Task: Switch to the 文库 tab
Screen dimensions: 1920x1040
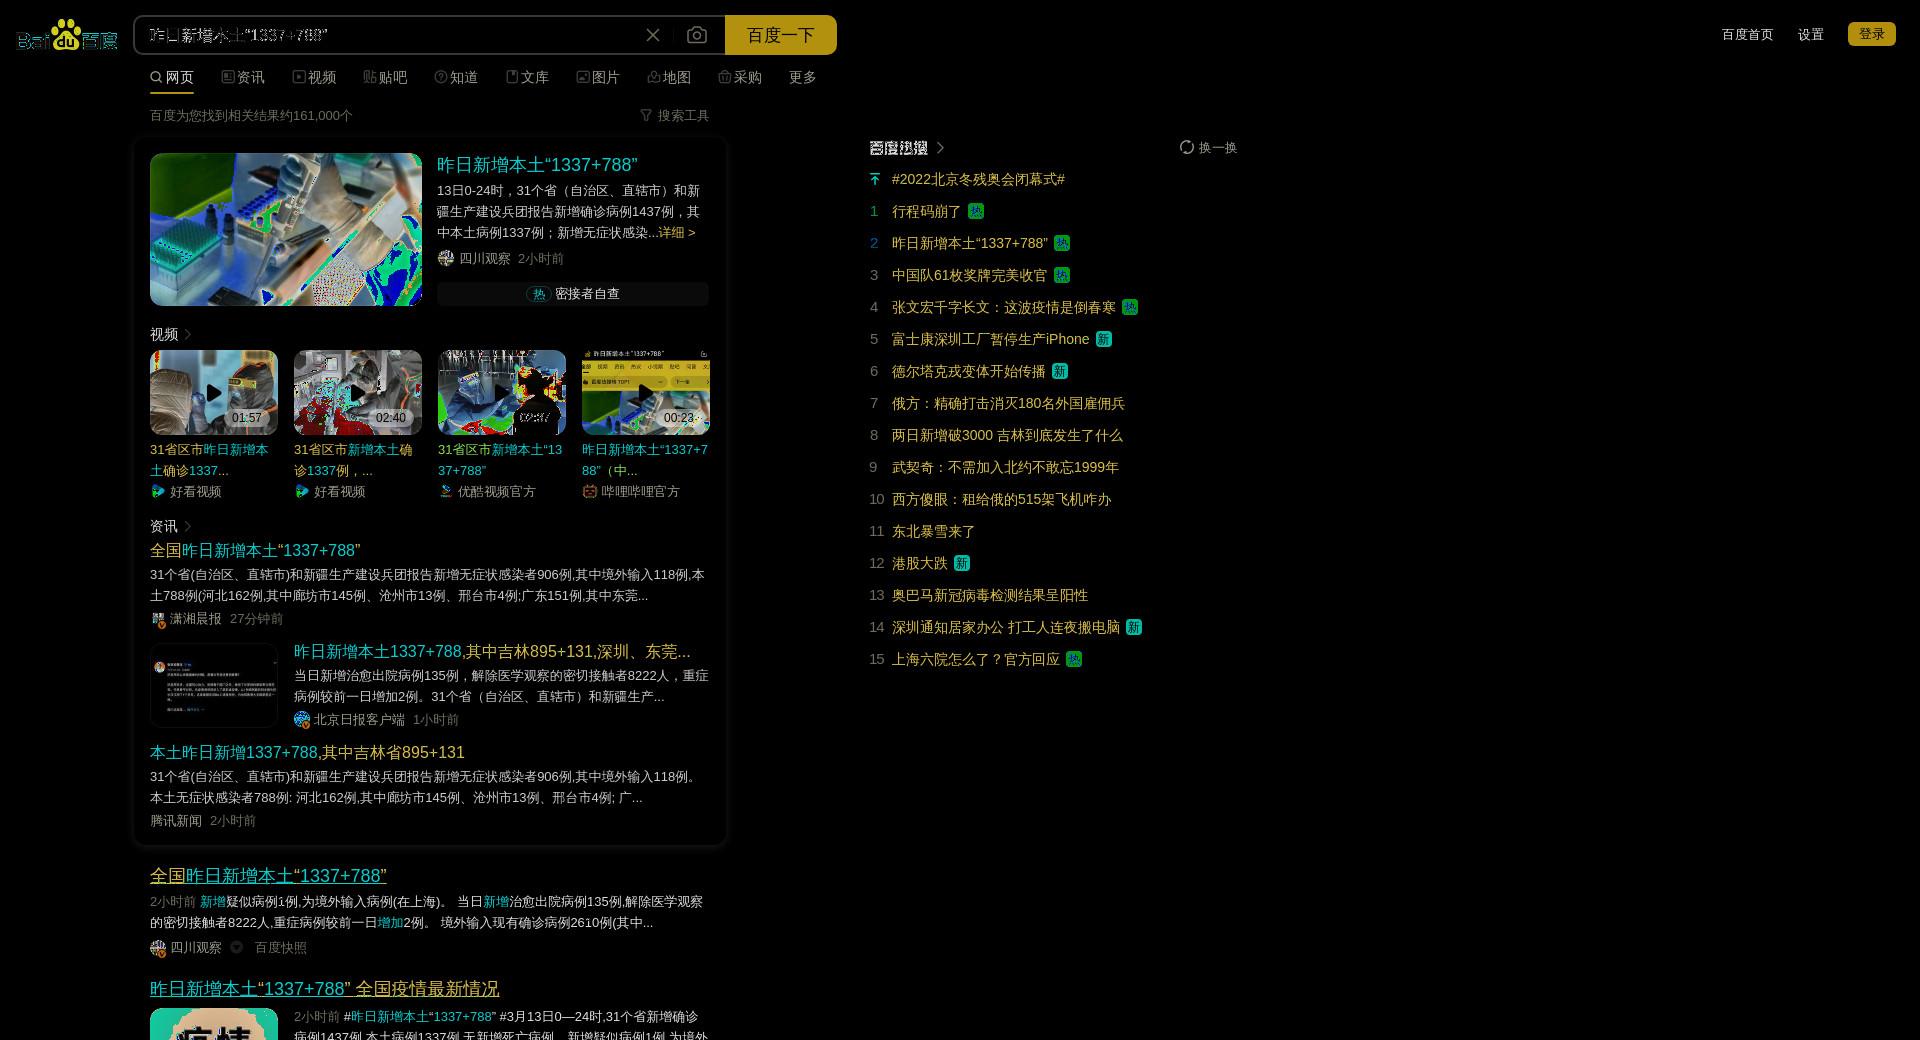Action: coord(527,77)
